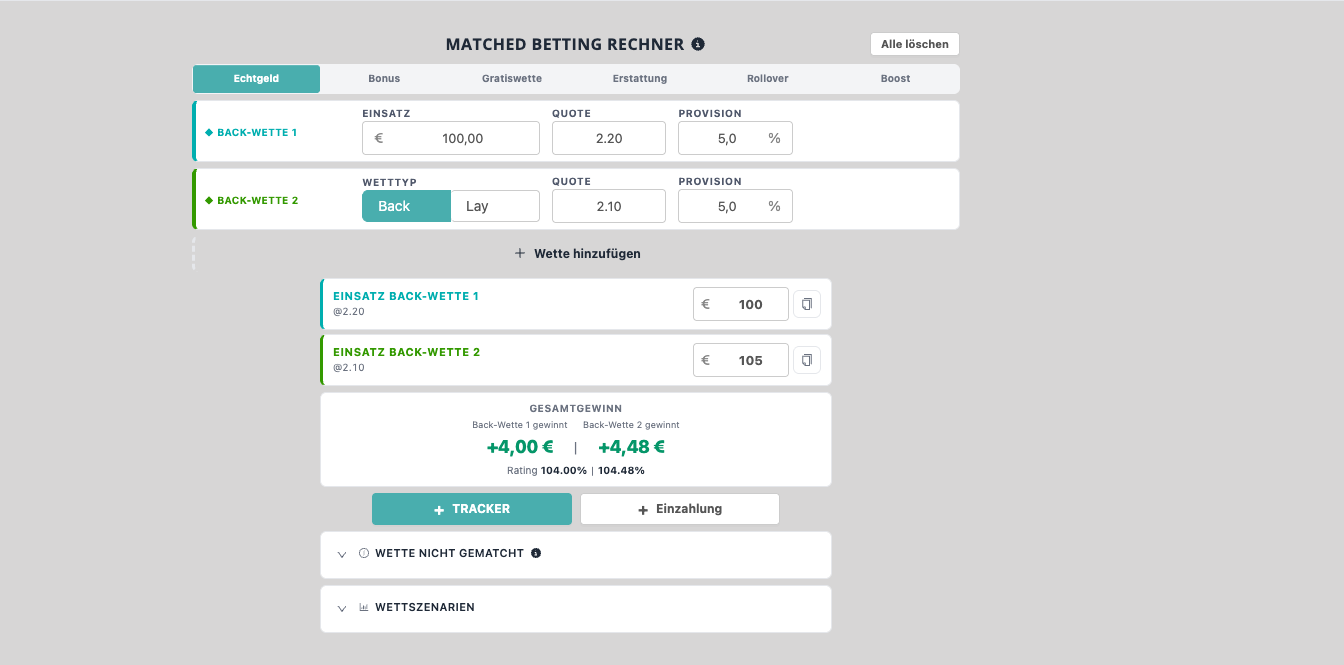Open the Gratiswette tab
The image size is (1344, 665).
click(x=512, y=78)
